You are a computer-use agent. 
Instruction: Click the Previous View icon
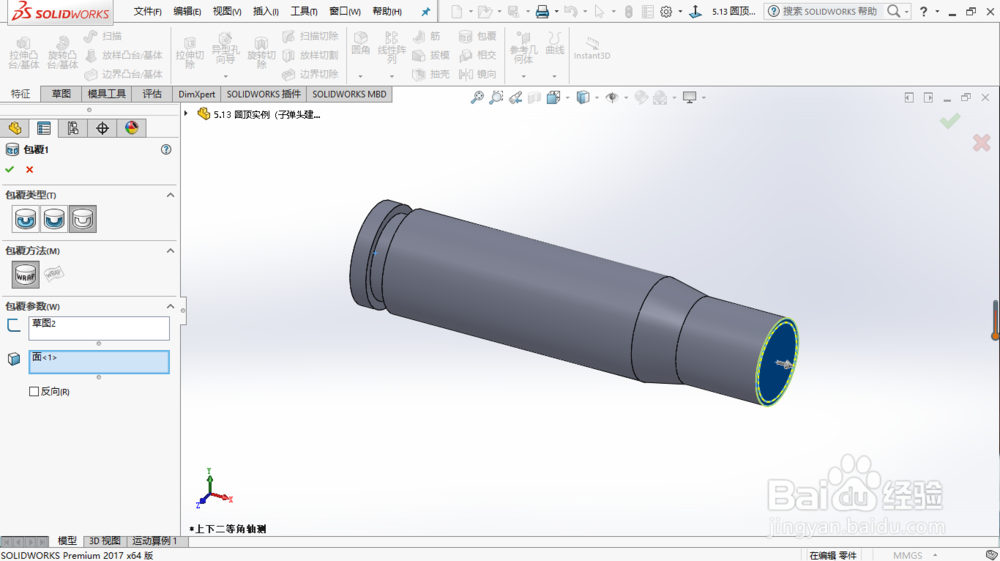[x=515, y=98]
